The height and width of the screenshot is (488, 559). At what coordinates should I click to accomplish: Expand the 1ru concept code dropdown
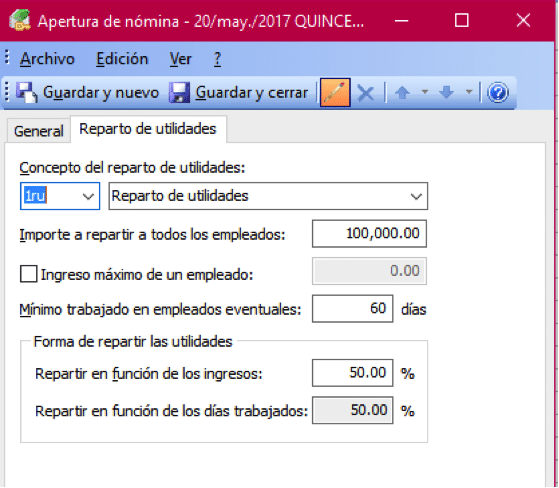coord(88,196)
